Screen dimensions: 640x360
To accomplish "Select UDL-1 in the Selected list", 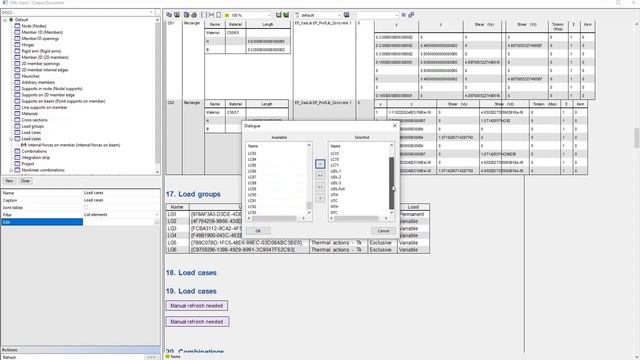I will [336, 171].
